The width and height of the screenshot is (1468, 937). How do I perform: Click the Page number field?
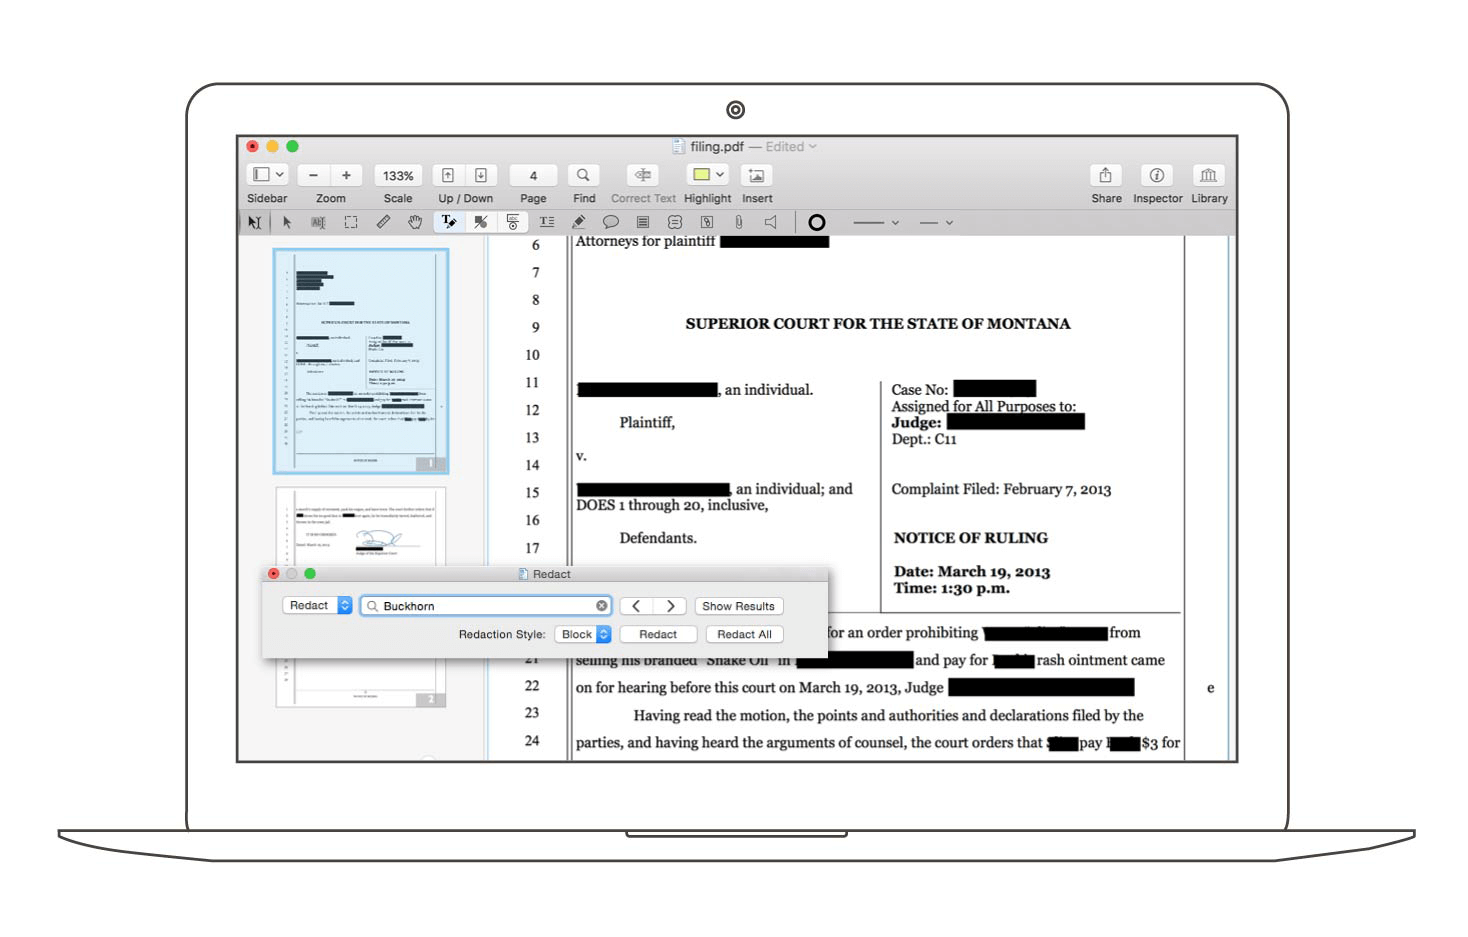(x=533, y=175)
